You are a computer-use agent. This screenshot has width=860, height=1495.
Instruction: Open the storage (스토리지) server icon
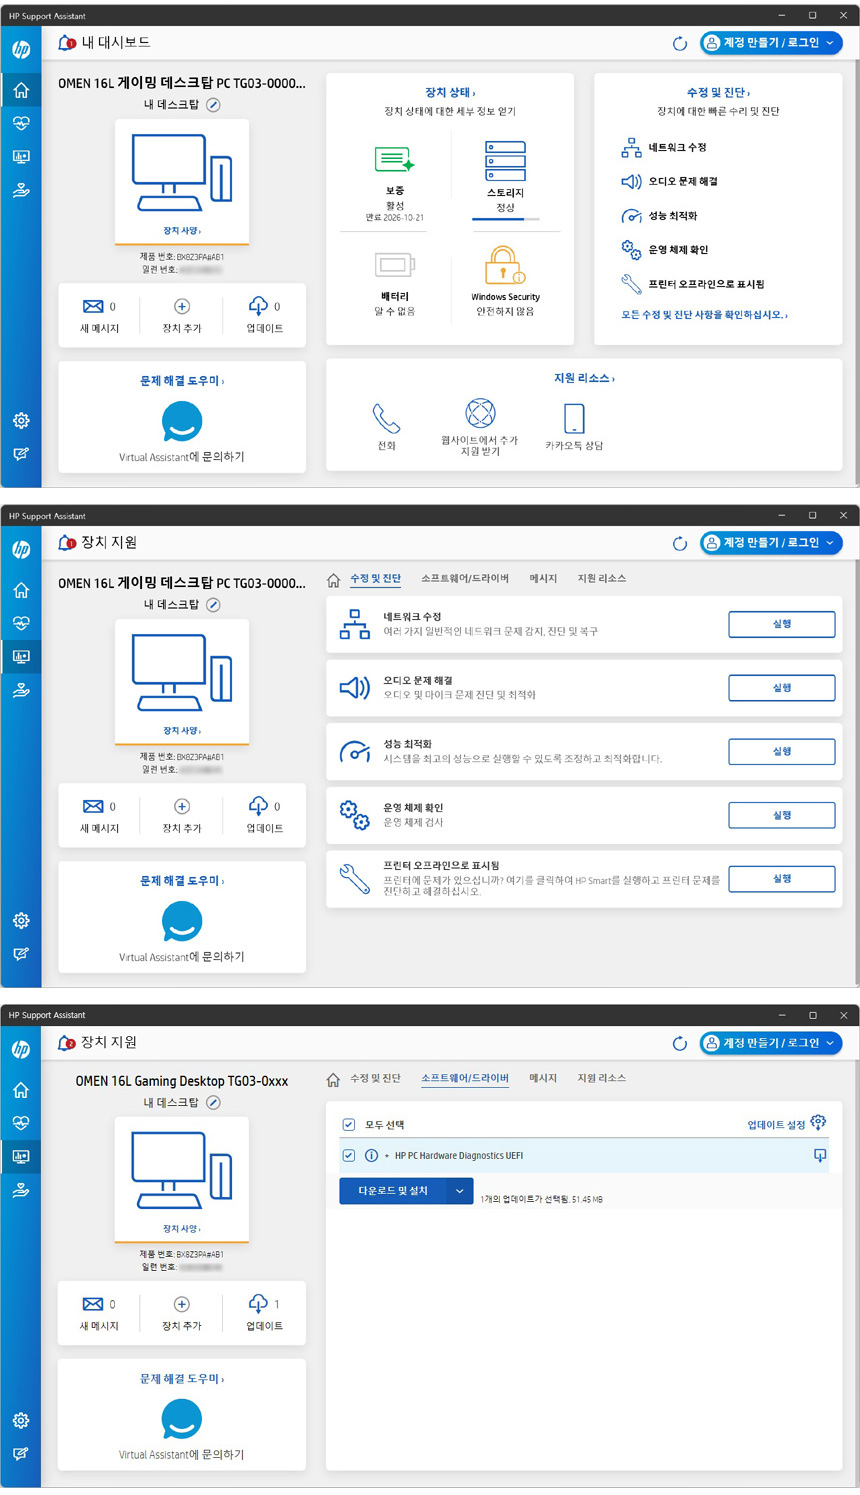[x=505, y=161]
